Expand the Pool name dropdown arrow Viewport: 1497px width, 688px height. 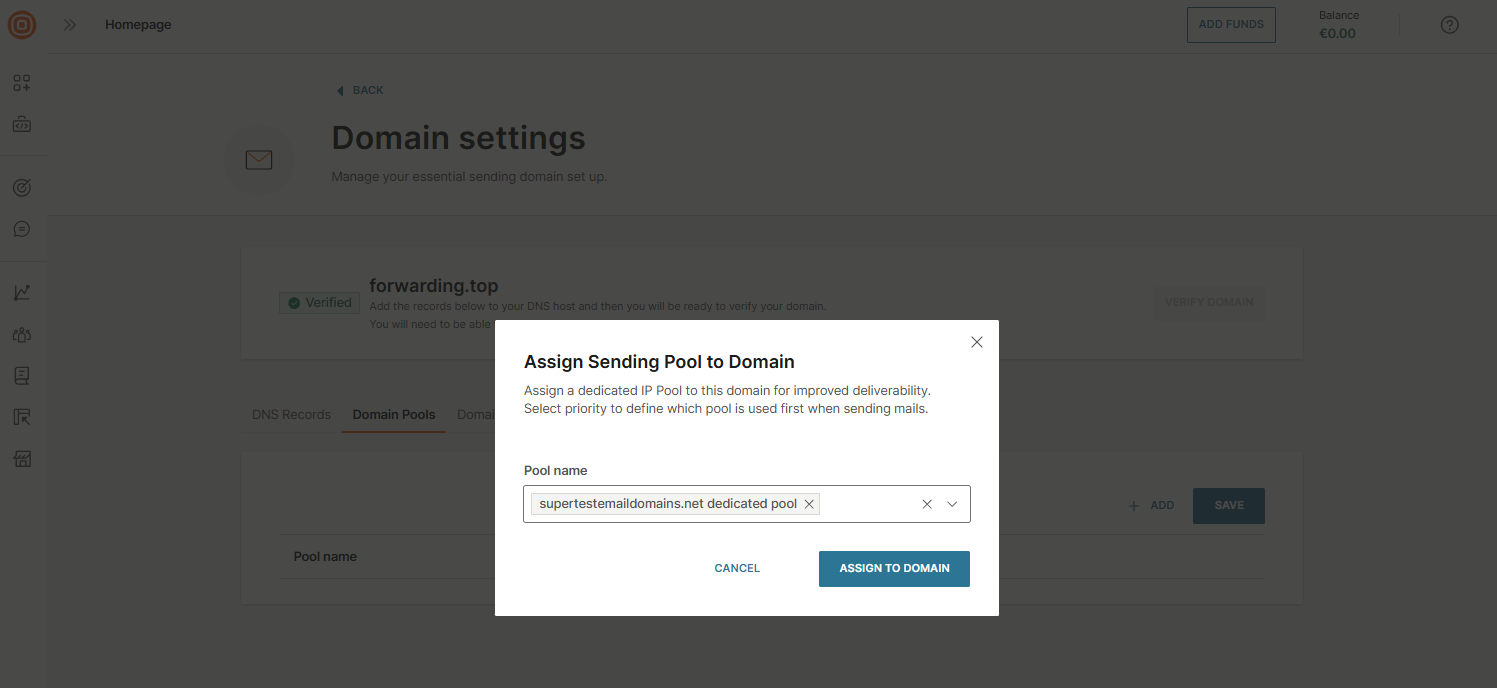(x=952, y=504)
